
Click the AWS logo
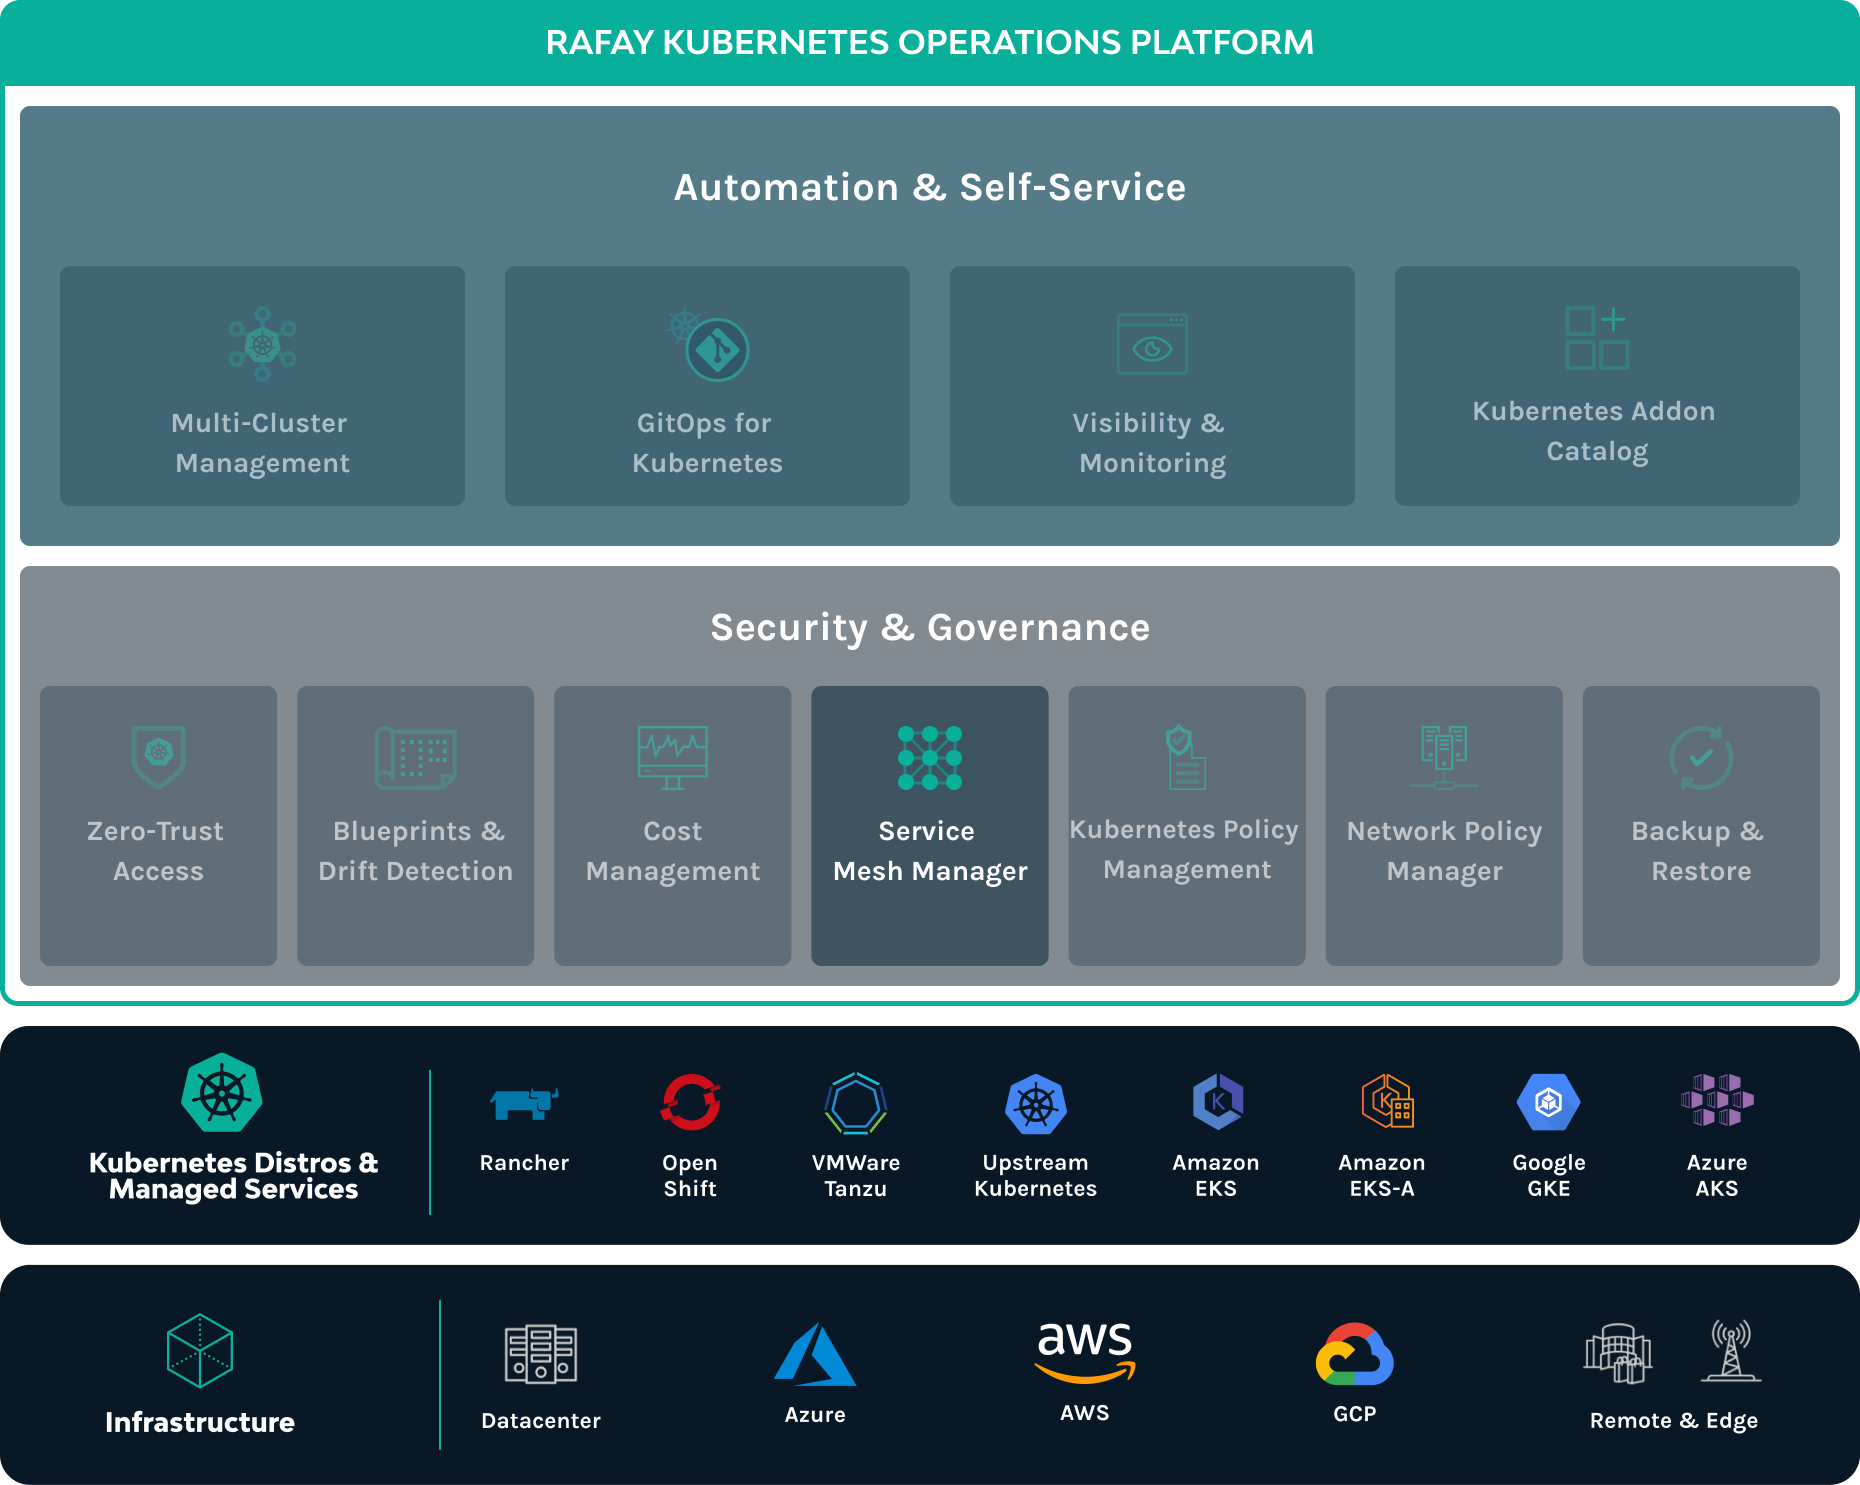[1085, 1351]
